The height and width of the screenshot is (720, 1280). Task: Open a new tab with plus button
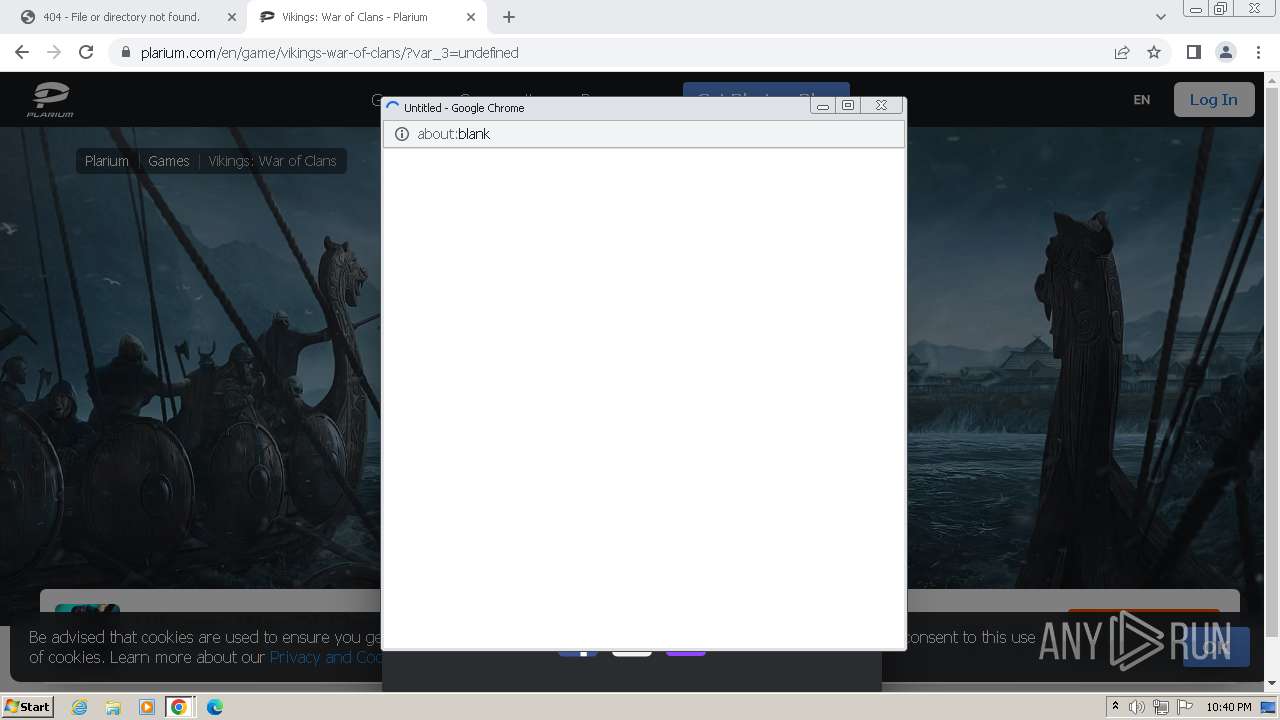coord(509,17)
